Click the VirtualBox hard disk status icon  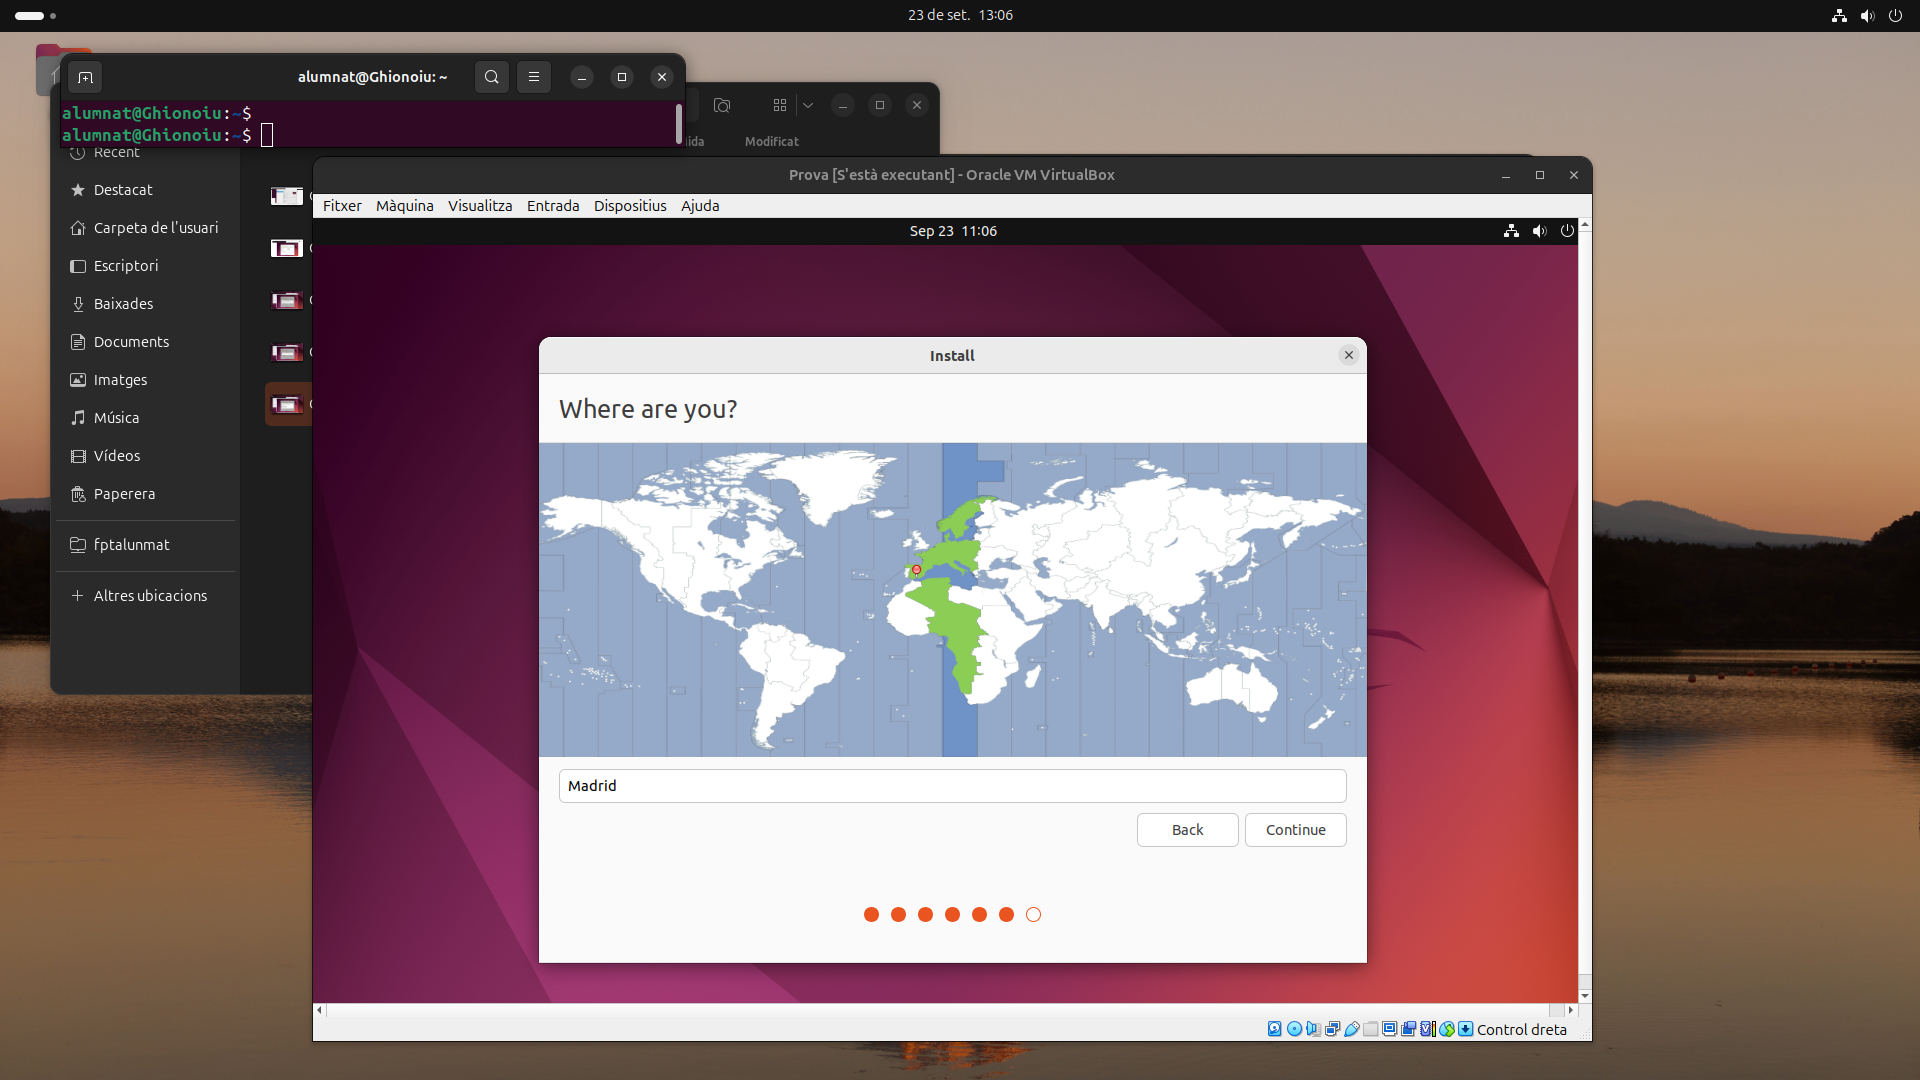tap(1274, 1029)
